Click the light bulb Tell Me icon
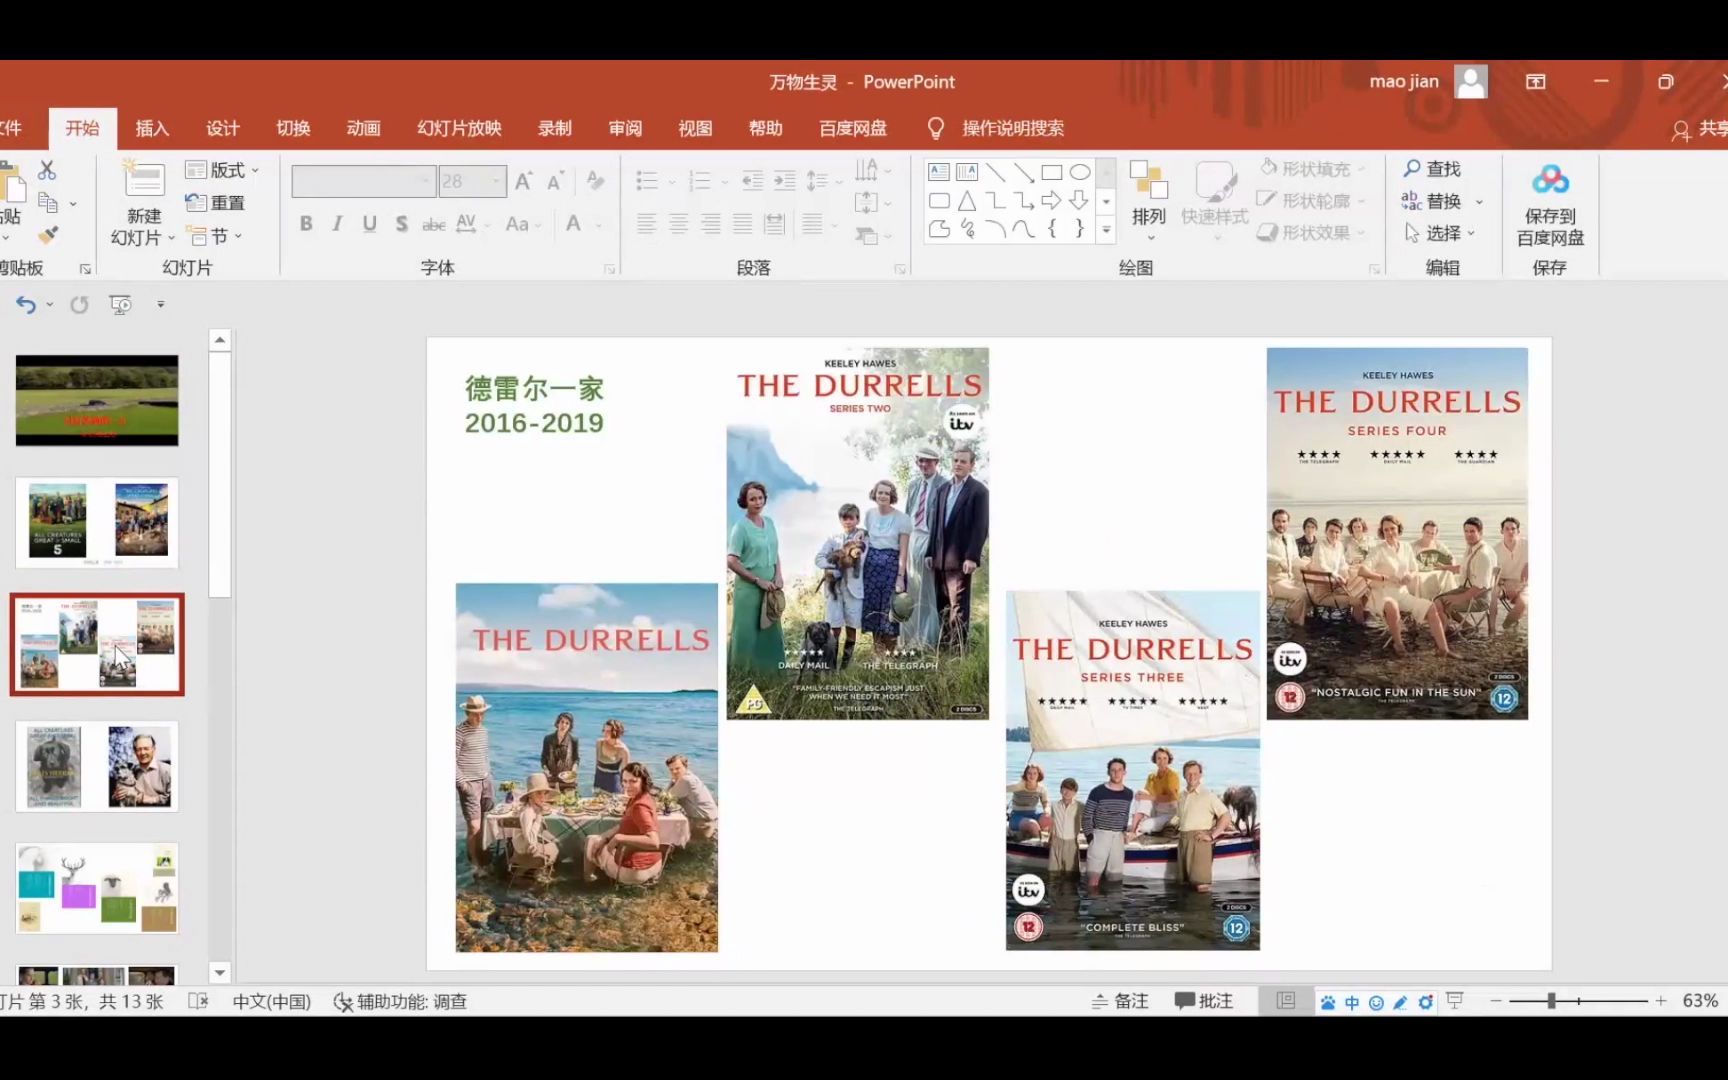 coord(936,128)
